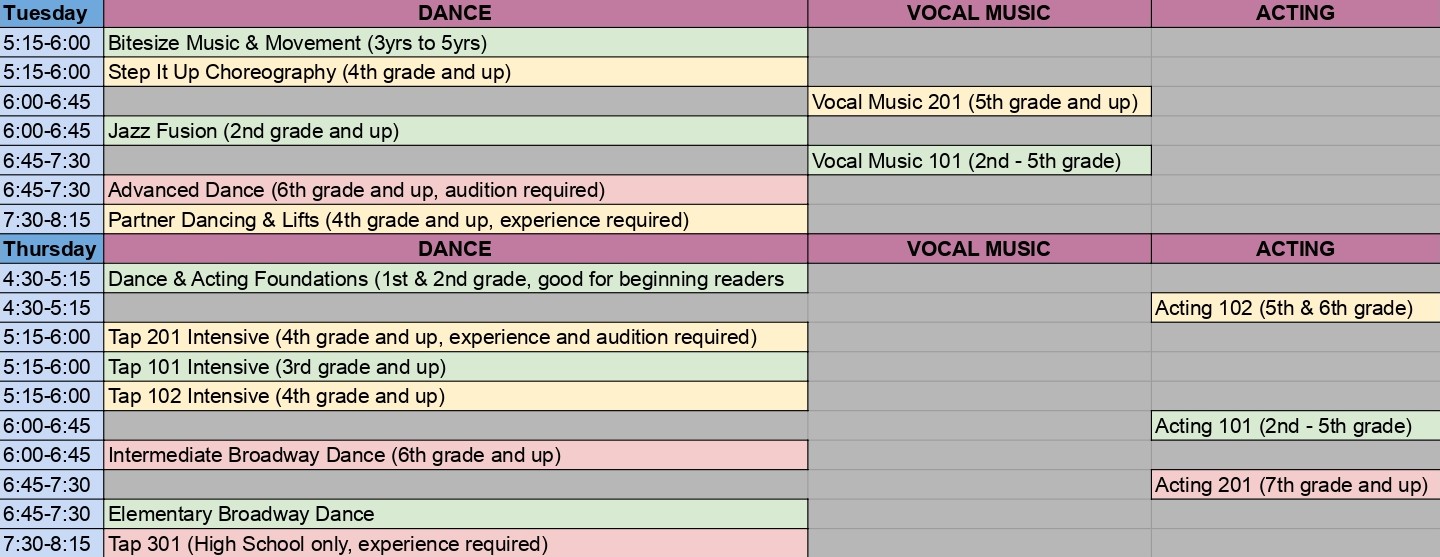Select Tap 102 Intensive cell
The image size is (1440, 557).
[456, 396]
